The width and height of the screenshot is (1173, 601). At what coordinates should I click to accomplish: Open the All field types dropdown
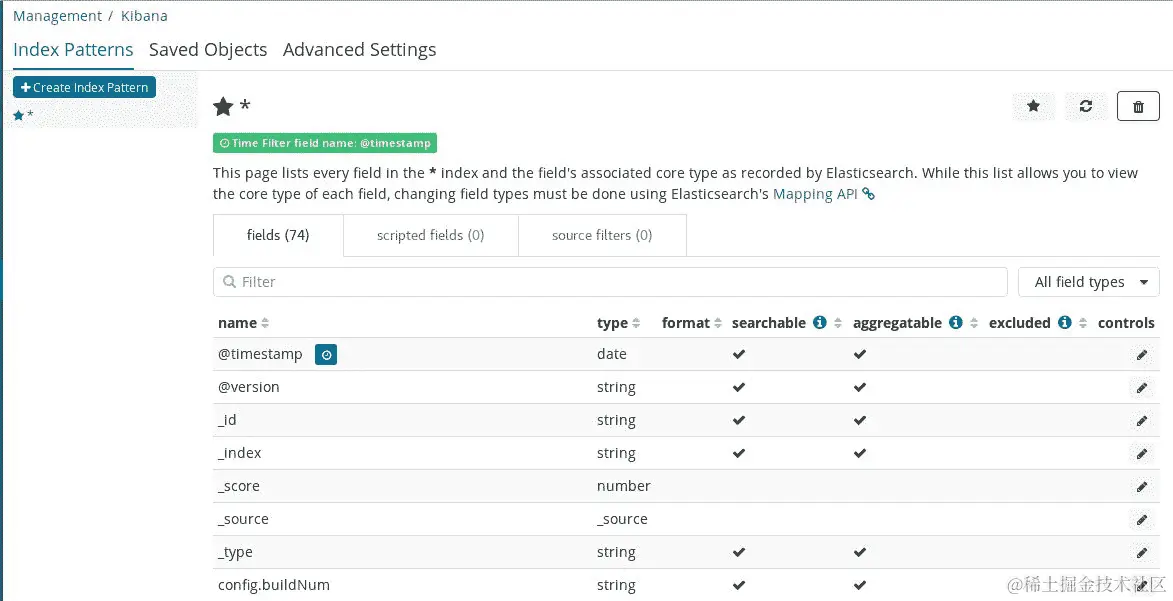click(1088, 282)
